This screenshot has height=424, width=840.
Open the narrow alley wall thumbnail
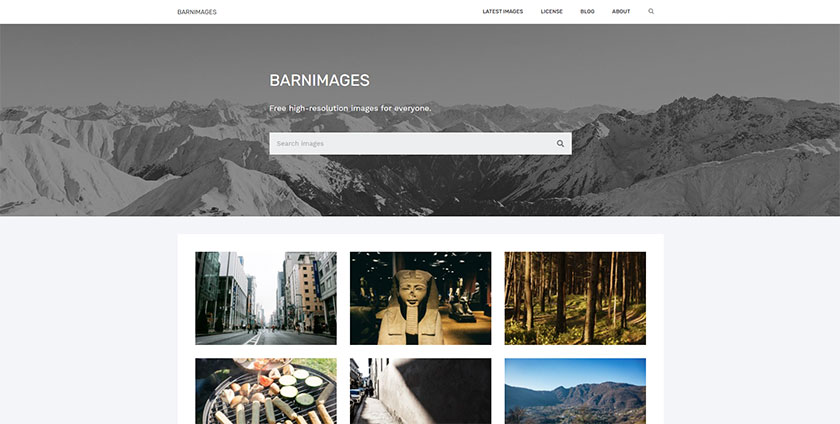click(x=421, y=391)
